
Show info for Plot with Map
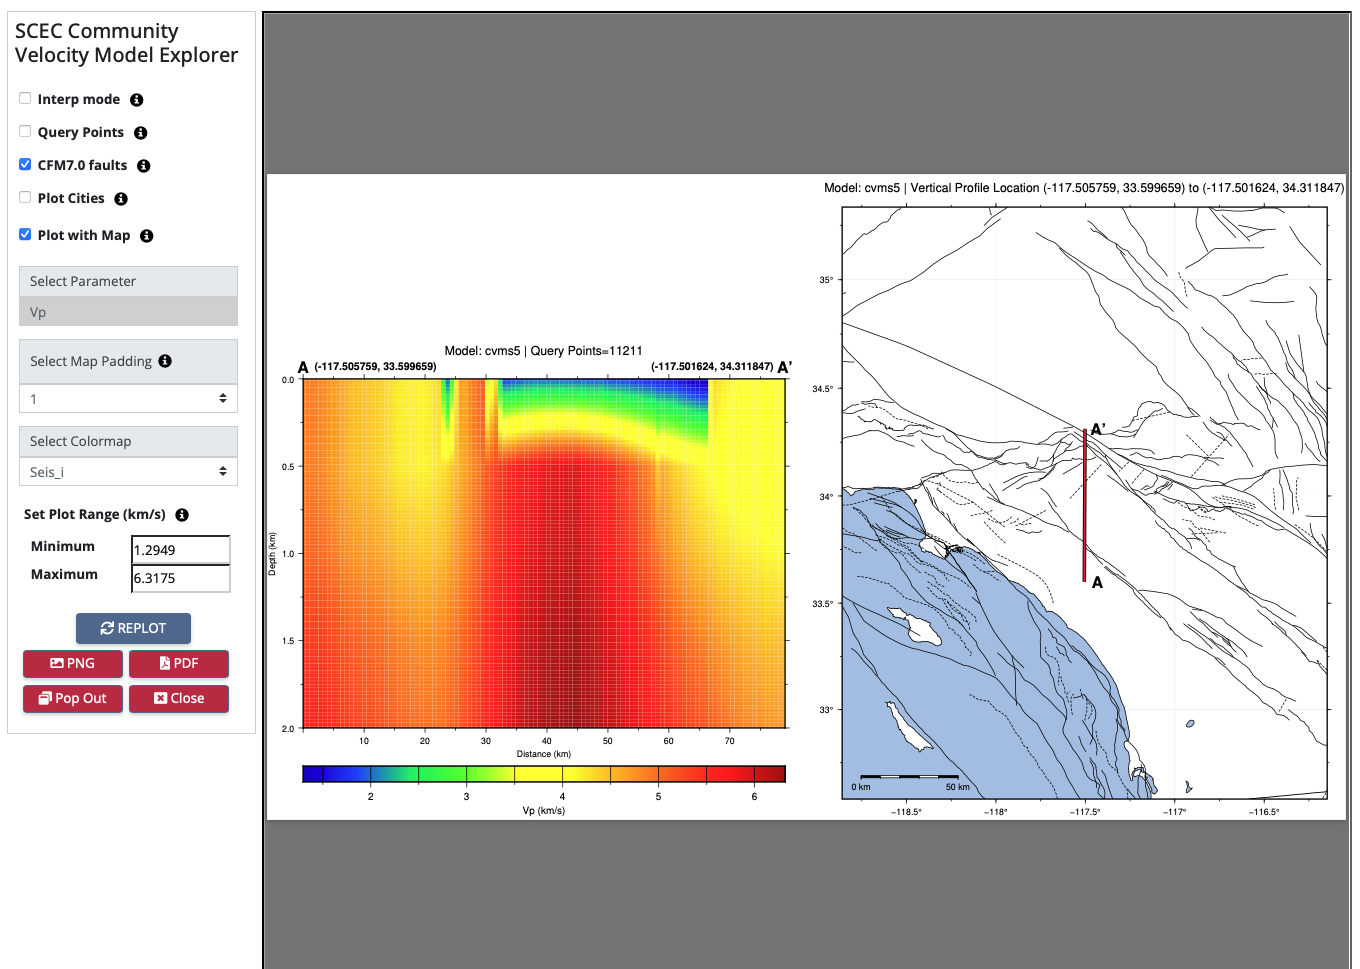147,236
